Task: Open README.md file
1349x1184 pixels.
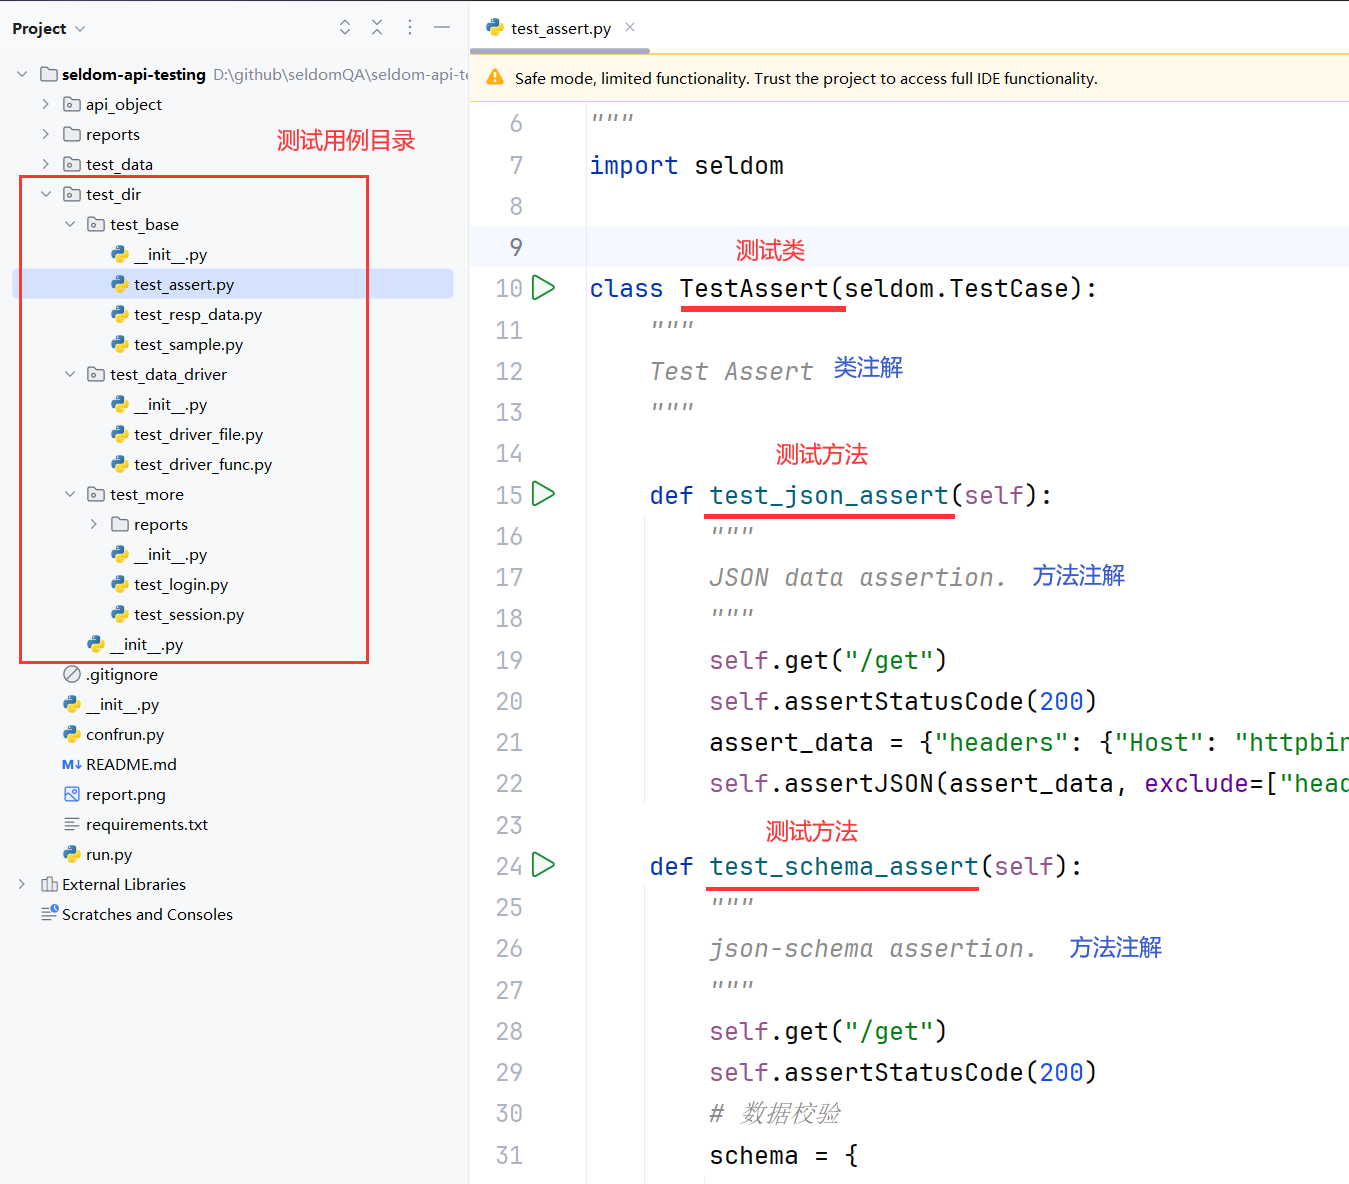Action: (x=130, y=764)
